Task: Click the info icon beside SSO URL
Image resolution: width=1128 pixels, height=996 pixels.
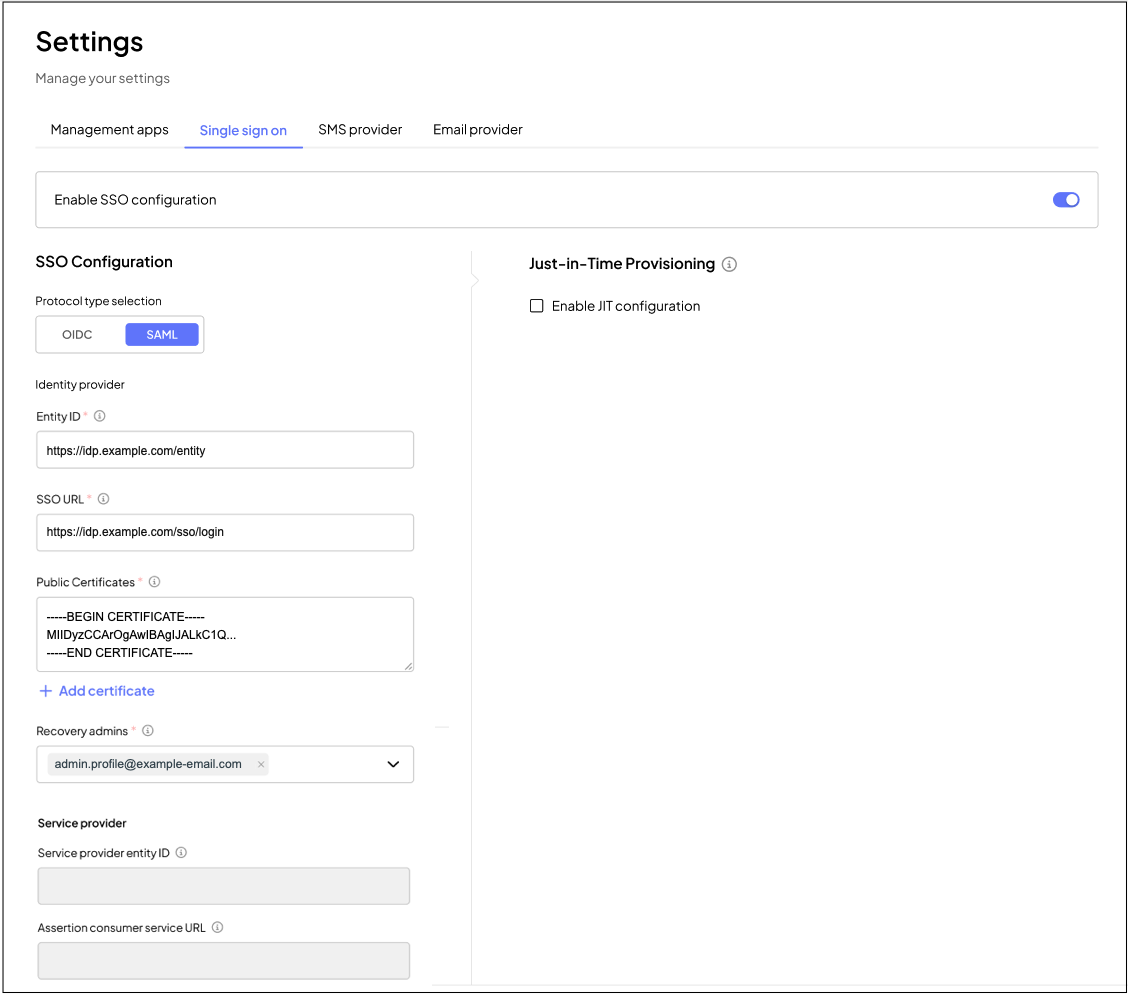Action: 103,499
